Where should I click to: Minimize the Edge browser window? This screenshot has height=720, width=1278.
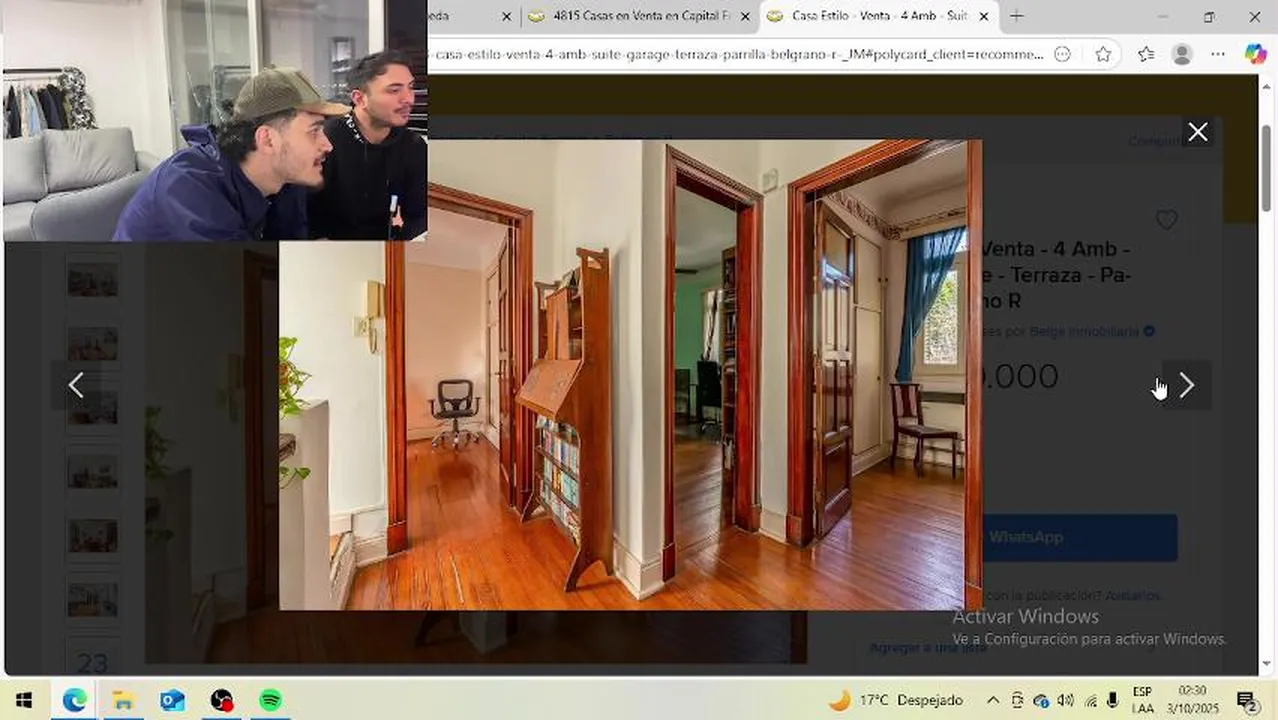(x=1162, y=16)
